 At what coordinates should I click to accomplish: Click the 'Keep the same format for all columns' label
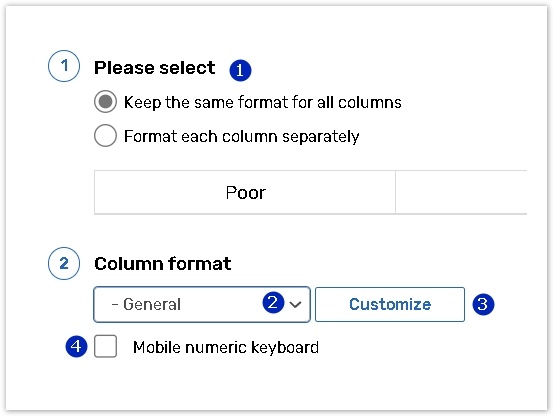262,102
